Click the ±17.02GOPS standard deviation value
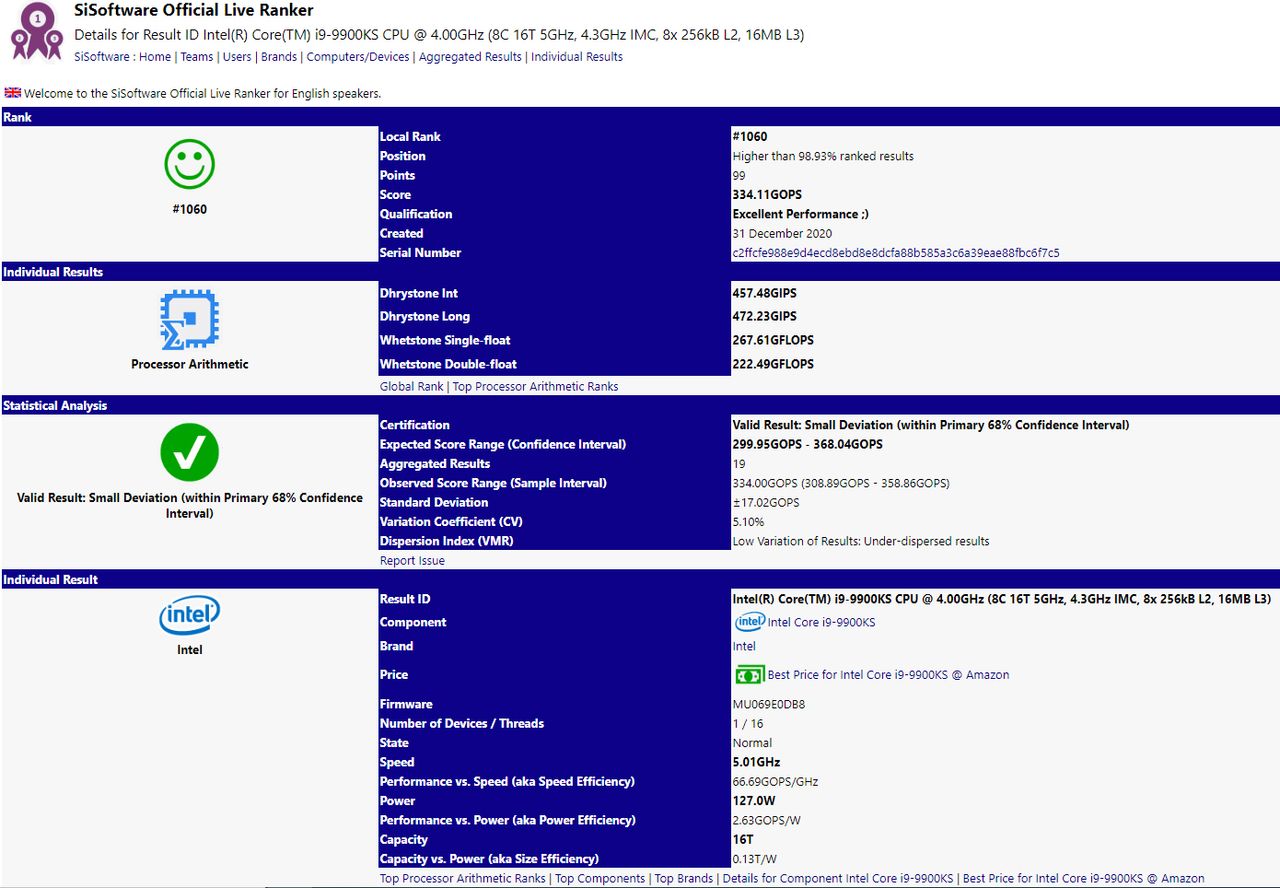Image resolution: width=1280 pixels, height=888 pixels. [766, 503]
